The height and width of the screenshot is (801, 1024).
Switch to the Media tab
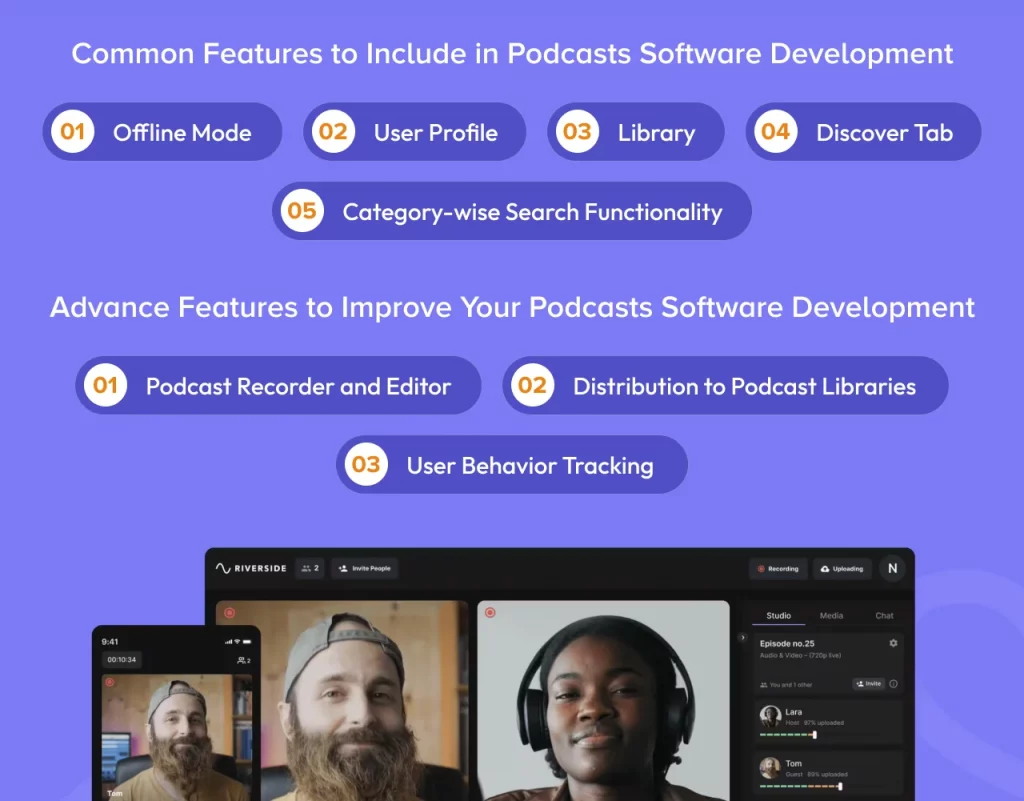point(831,616)
